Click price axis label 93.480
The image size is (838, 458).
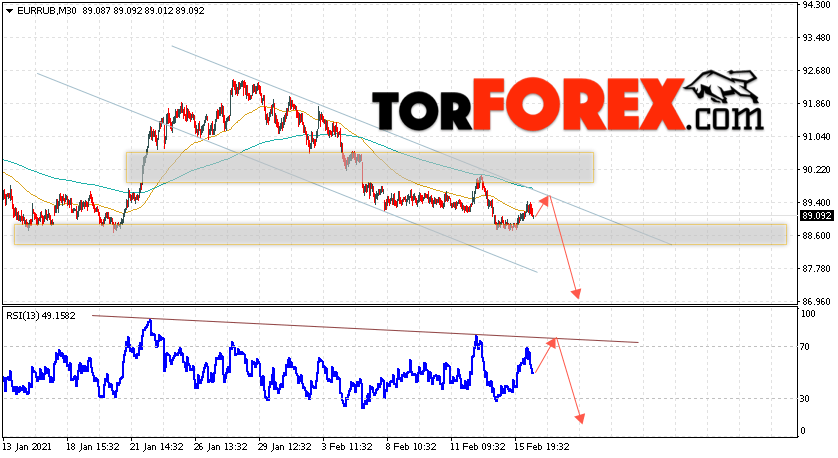[x=816, y=38]
